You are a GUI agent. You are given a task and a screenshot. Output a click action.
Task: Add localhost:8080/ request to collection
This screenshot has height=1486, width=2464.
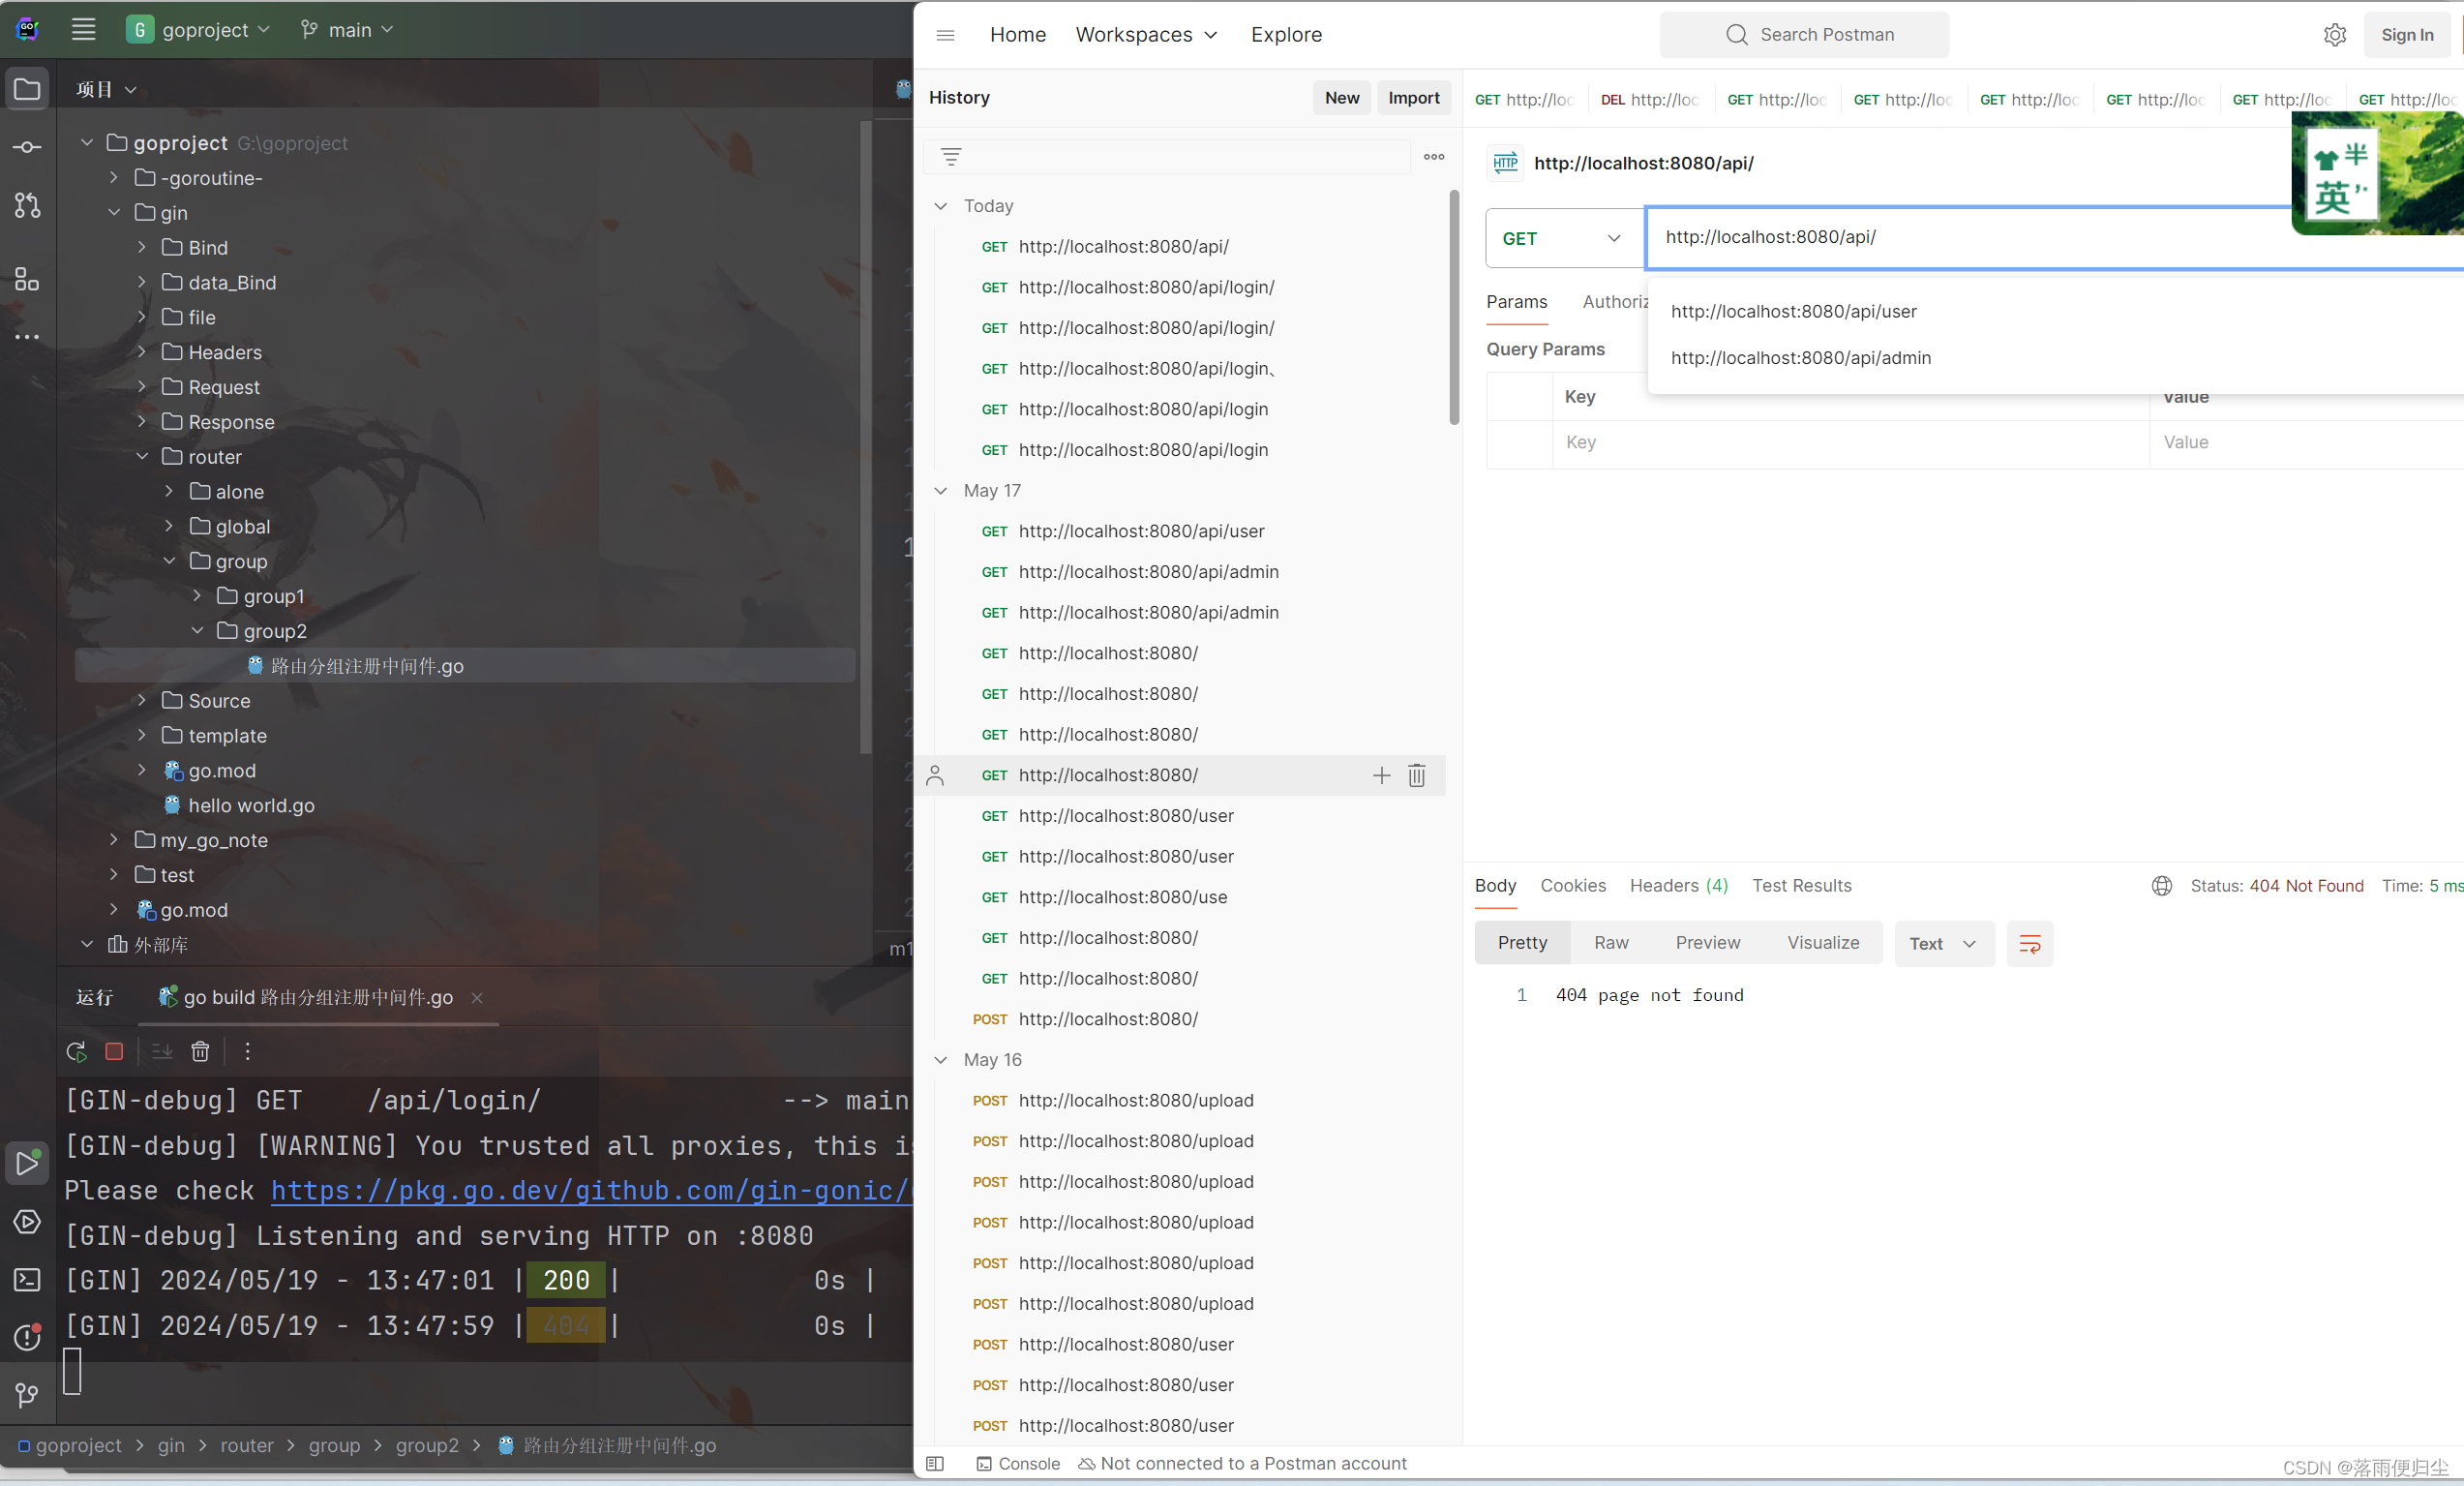coord(1381,776)
